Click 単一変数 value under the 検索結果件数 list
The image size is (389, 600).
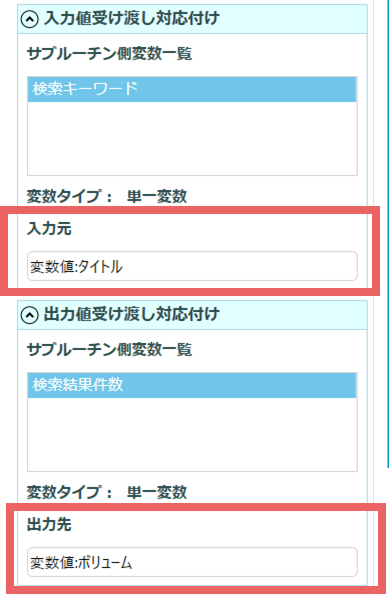(157, 492)
